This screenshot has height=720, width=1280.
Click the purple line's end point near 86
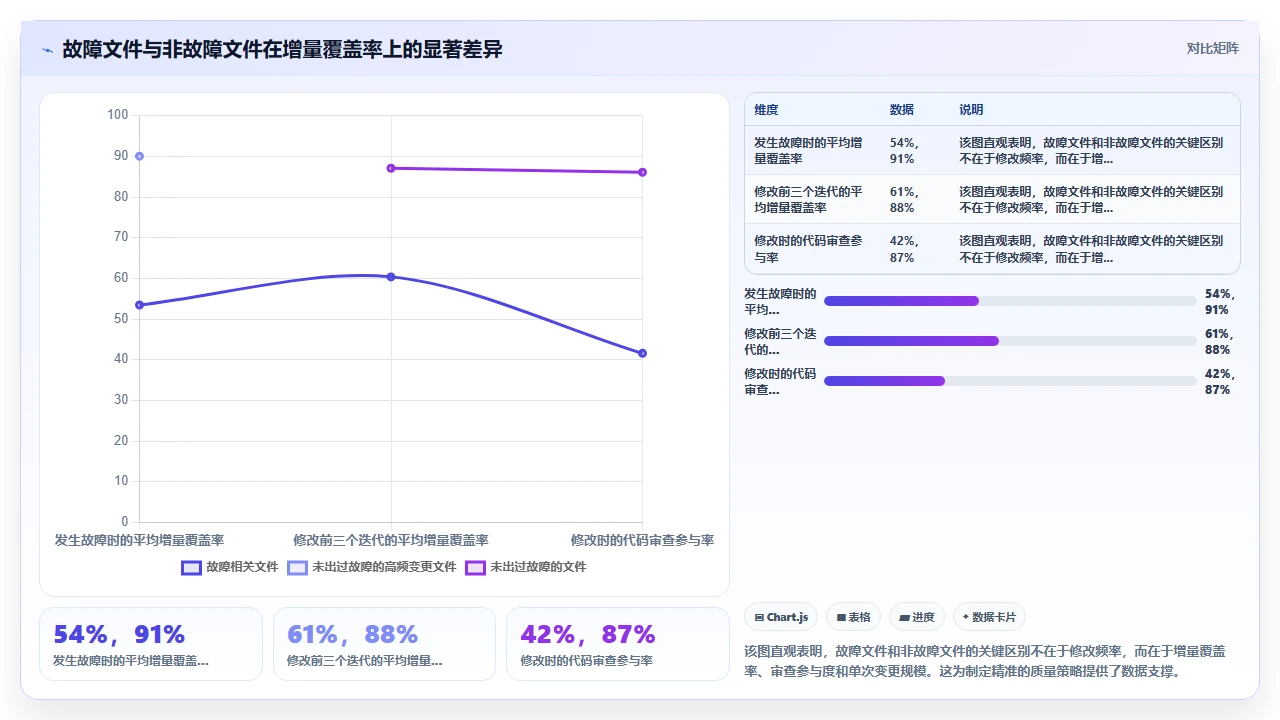642,172
